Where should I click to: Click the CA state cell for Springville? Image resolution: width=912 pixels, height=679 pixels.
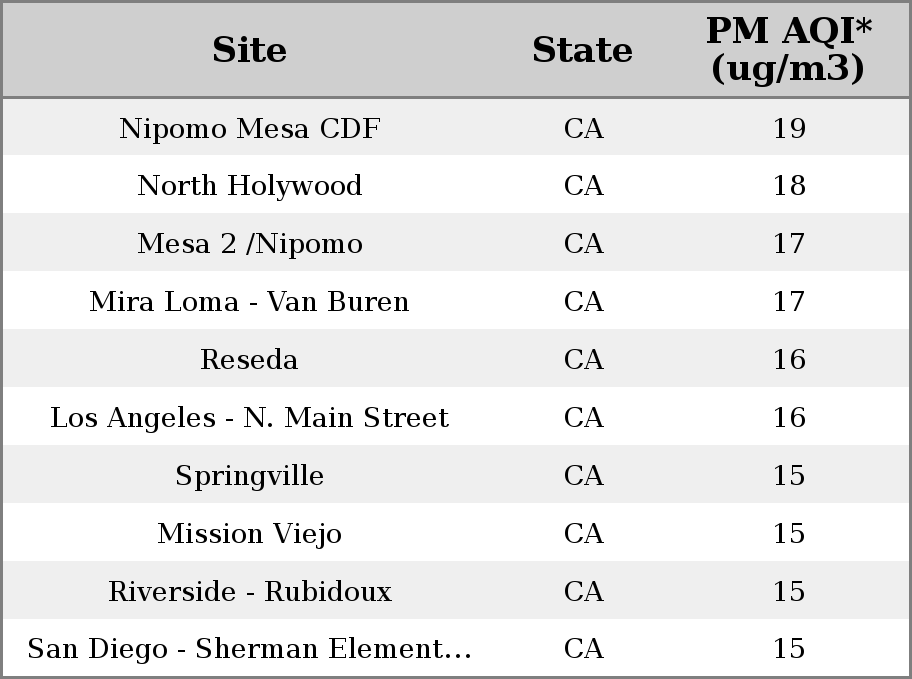click(x=584, y=475)
